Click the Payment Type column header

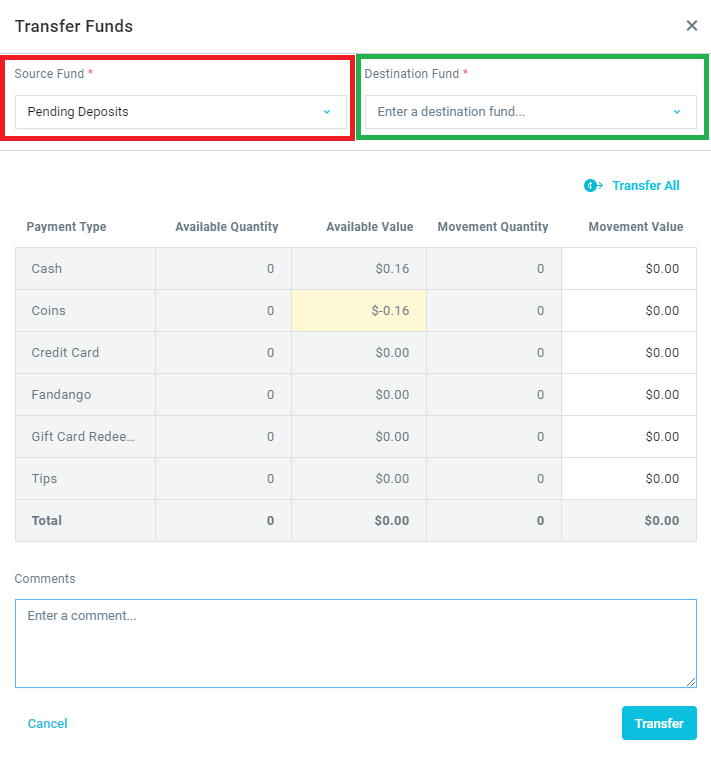(66, 226)
